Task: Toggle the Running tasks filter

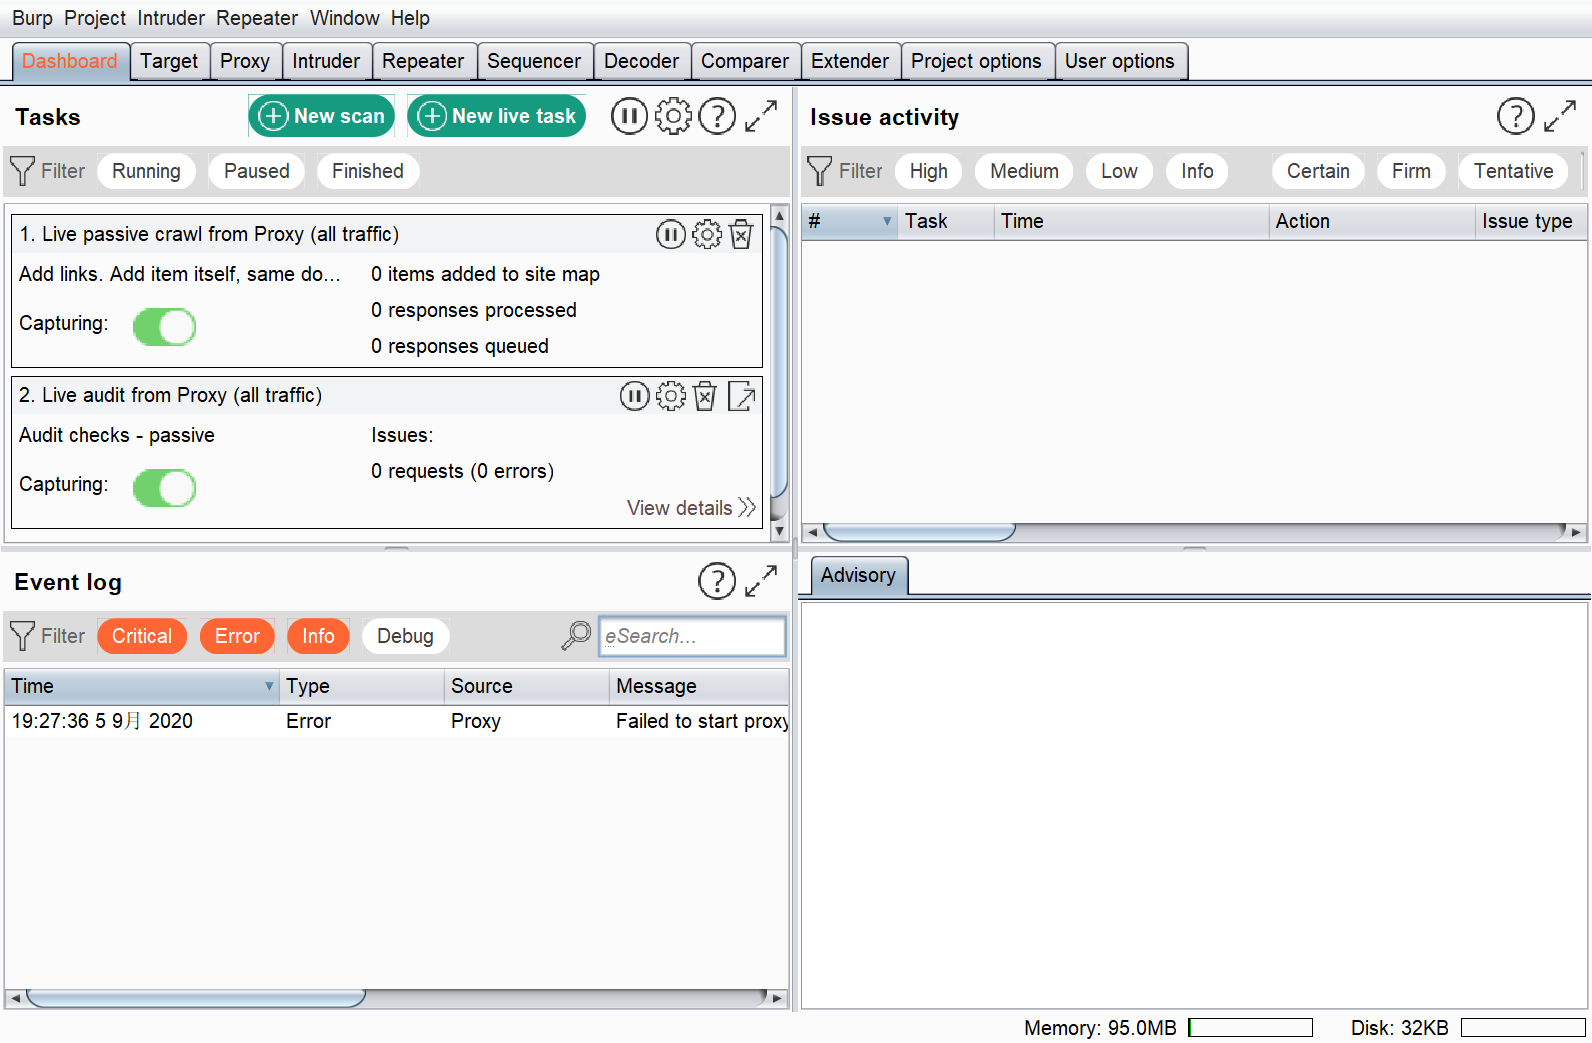Action: pos(146,171)
